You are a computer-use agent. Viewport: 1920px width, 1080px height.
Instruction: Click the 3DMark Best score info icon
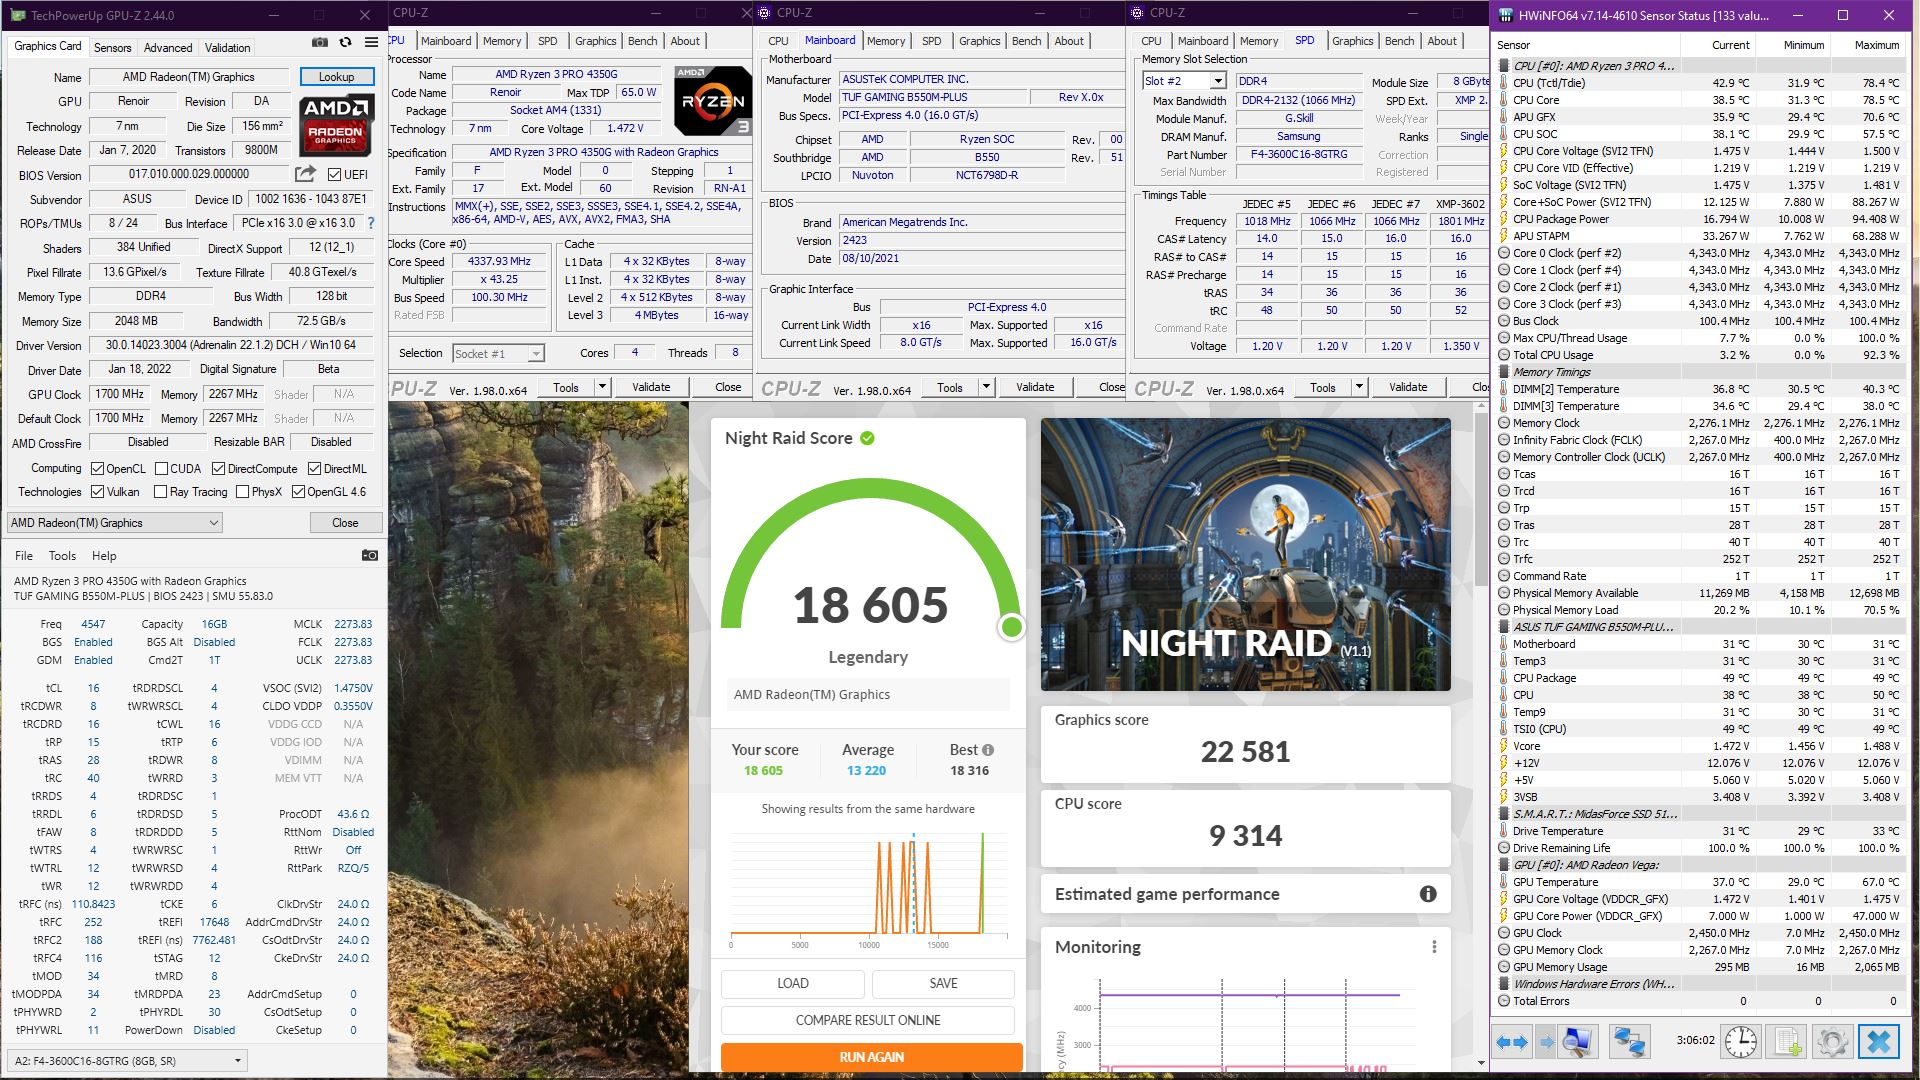(988, 750)
